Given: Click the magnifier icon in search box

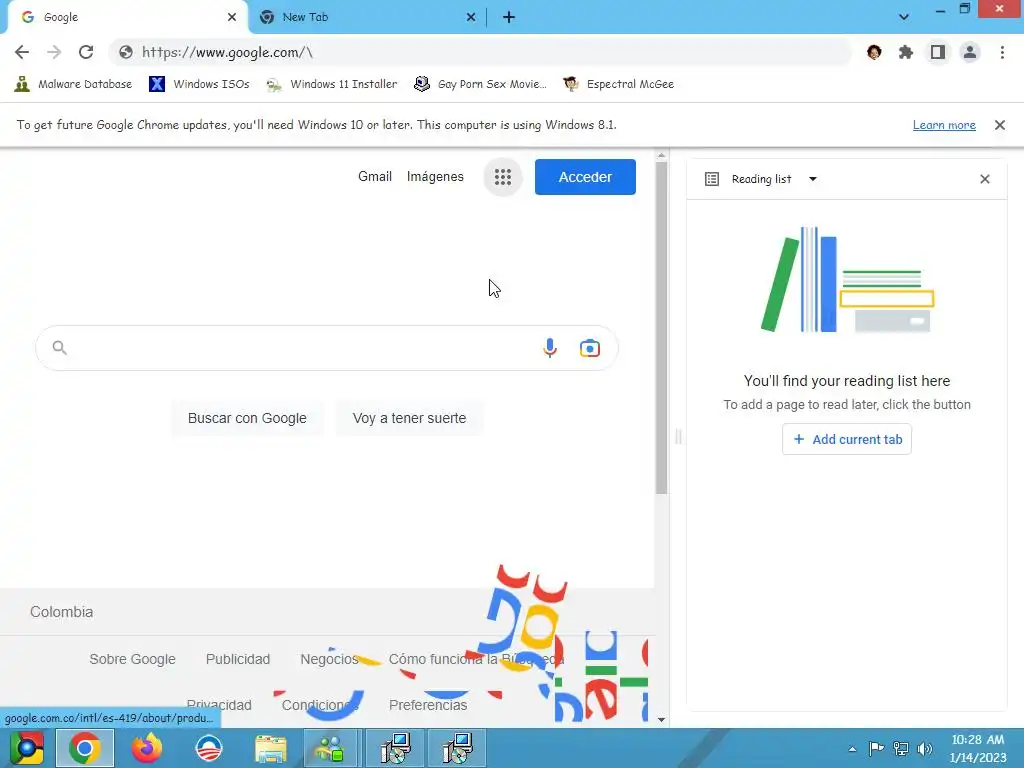Looking at the screenshot, I should [x=59, y=347].
